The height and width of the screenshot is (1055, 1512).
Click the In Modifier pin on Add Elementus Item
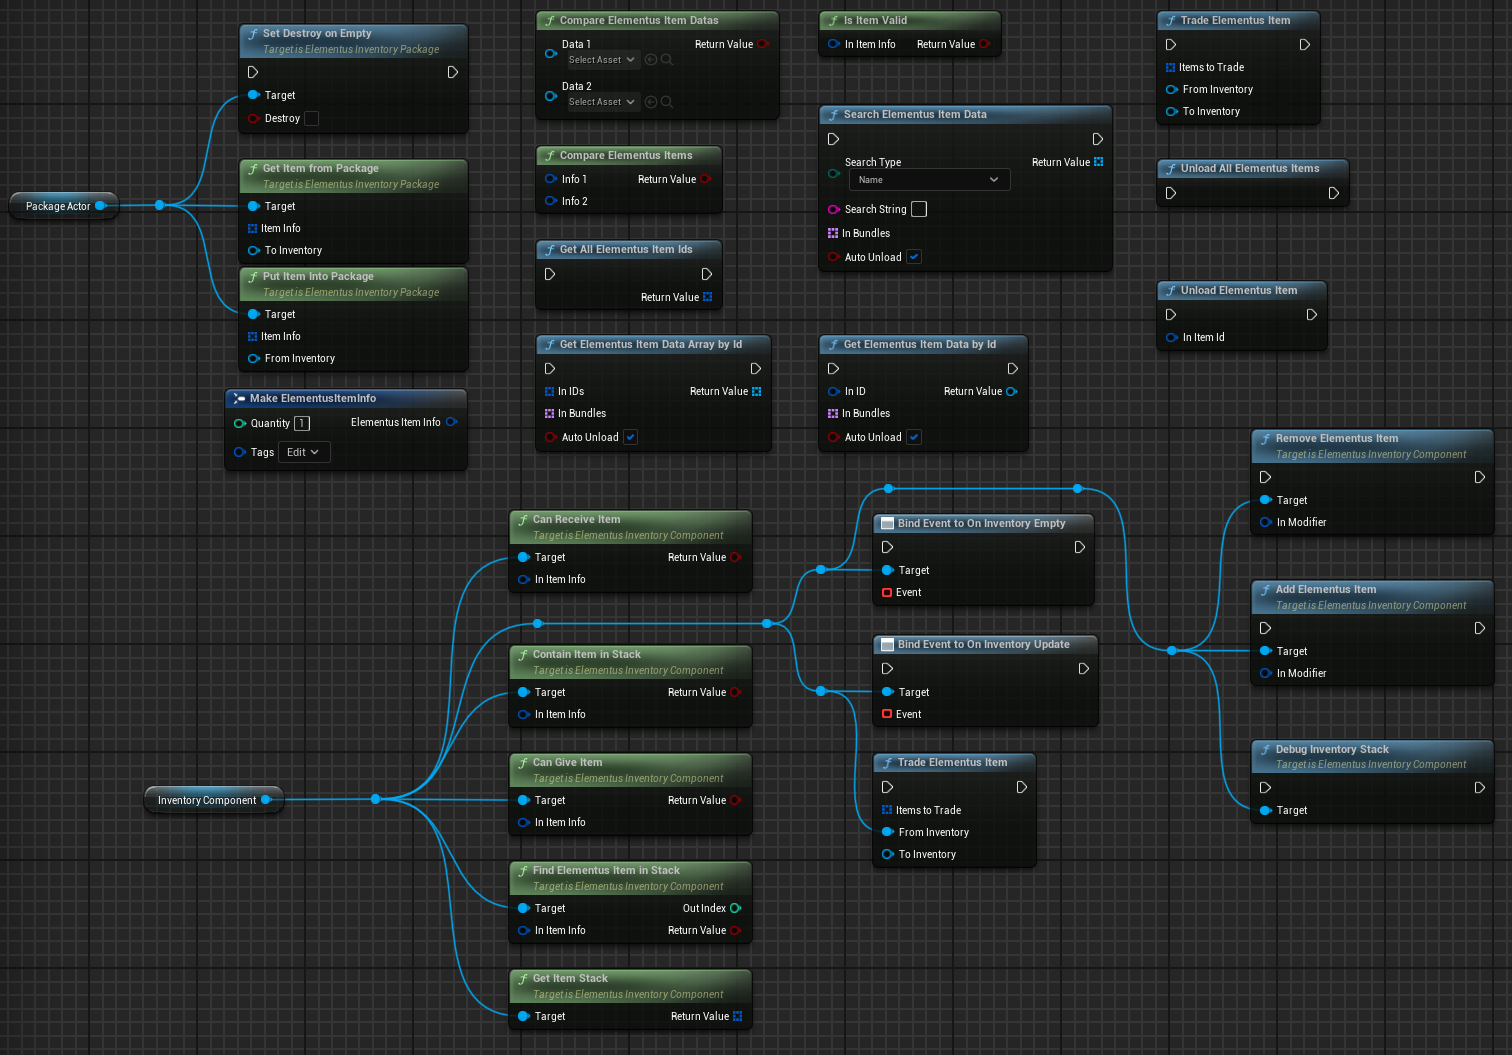1265,673
